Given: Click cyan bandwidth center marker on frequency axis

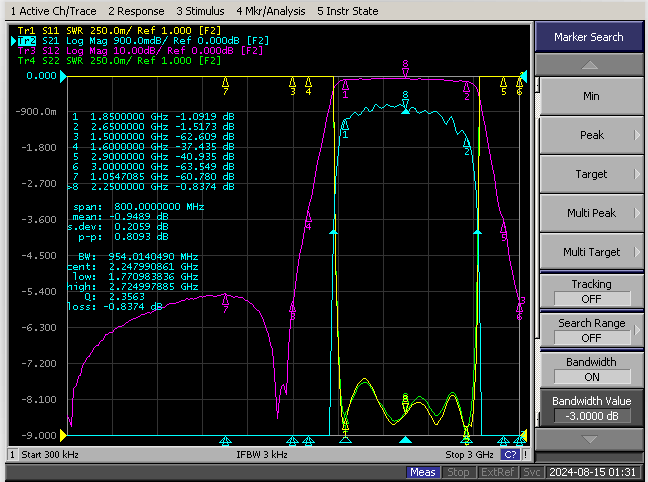Looking at the screenshot, I should 405,439.
